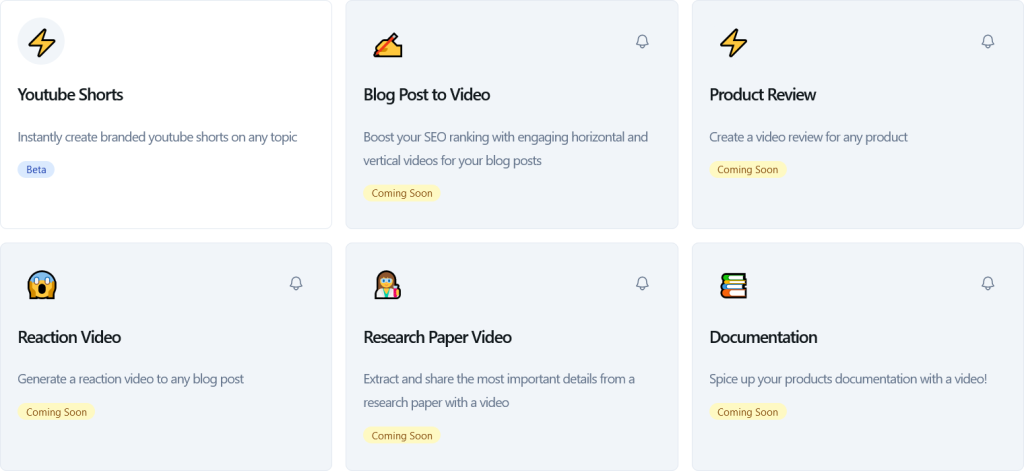The image size is (1024, 471).
Task: Click the Product Review heading
Action: (762, 95)
